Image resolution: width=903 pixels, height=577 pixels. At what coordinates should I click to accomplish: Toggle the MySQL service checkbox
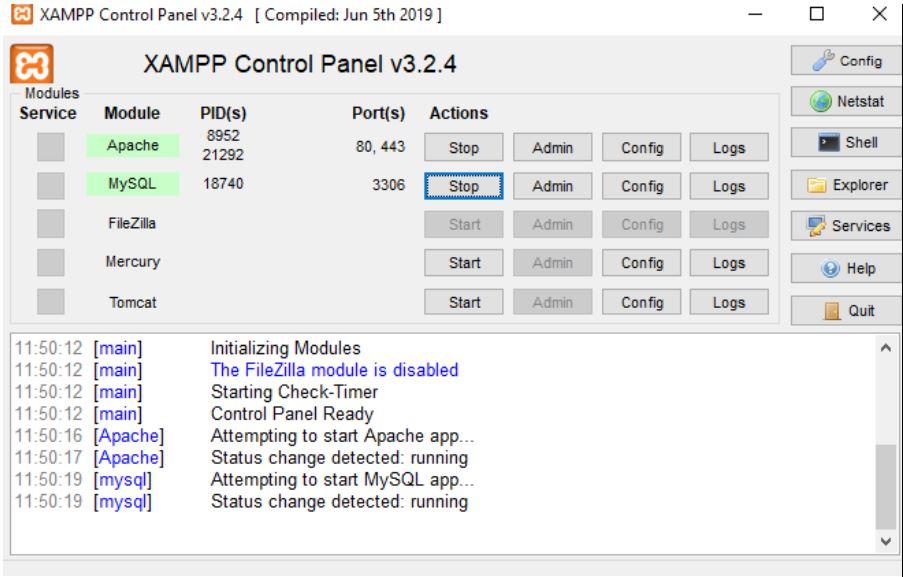coord(51,185)
